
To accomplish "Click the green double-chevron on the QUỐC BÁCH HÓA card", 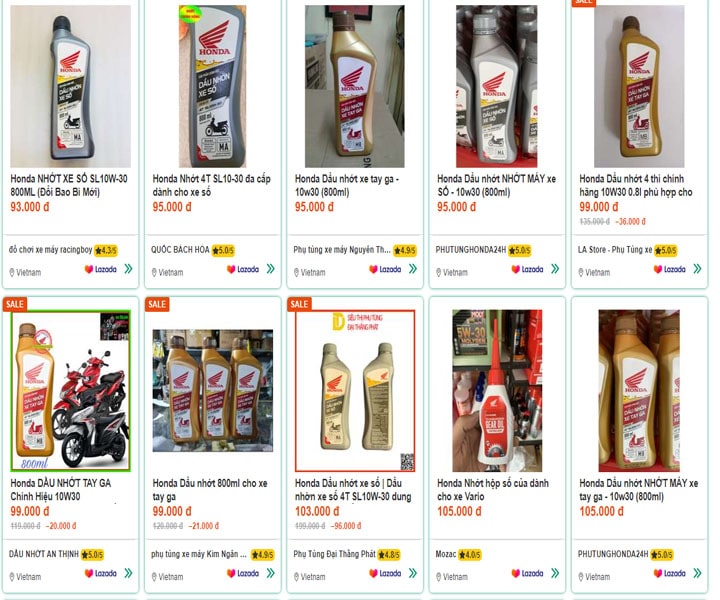I will (x=270, y=269).
